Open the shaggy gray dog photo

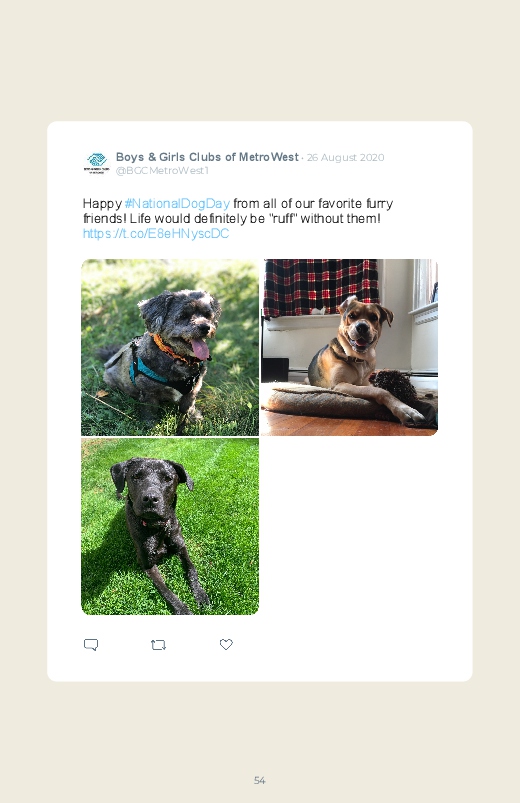coord(170,347)
